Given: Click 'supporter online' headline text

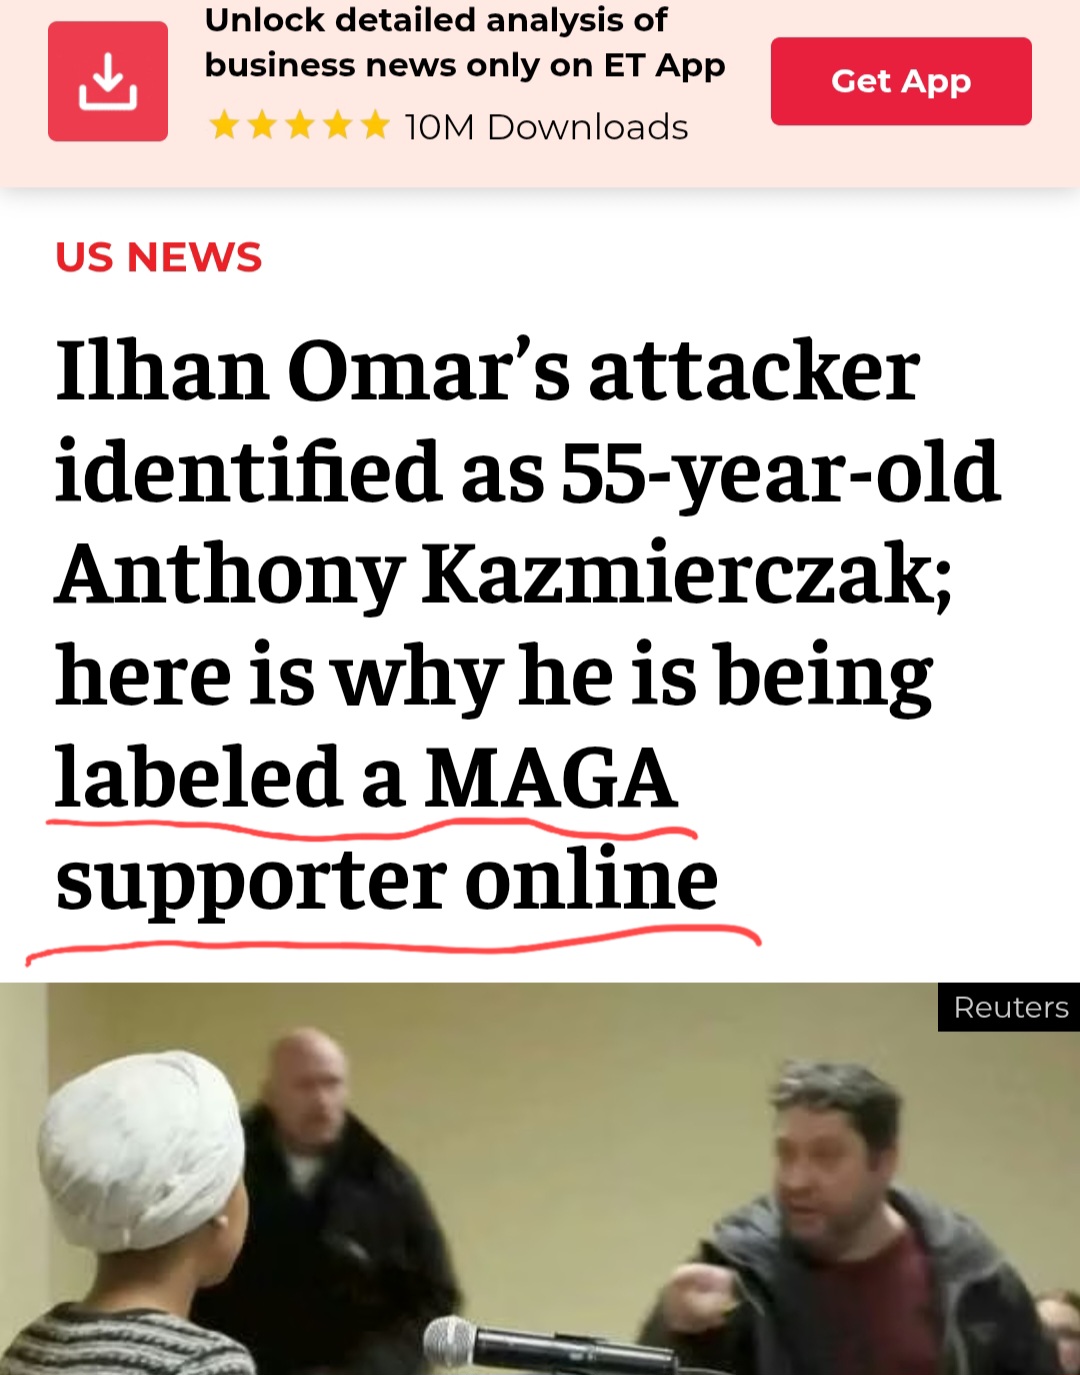Looking at the screenshot, I should click(387, 881).
